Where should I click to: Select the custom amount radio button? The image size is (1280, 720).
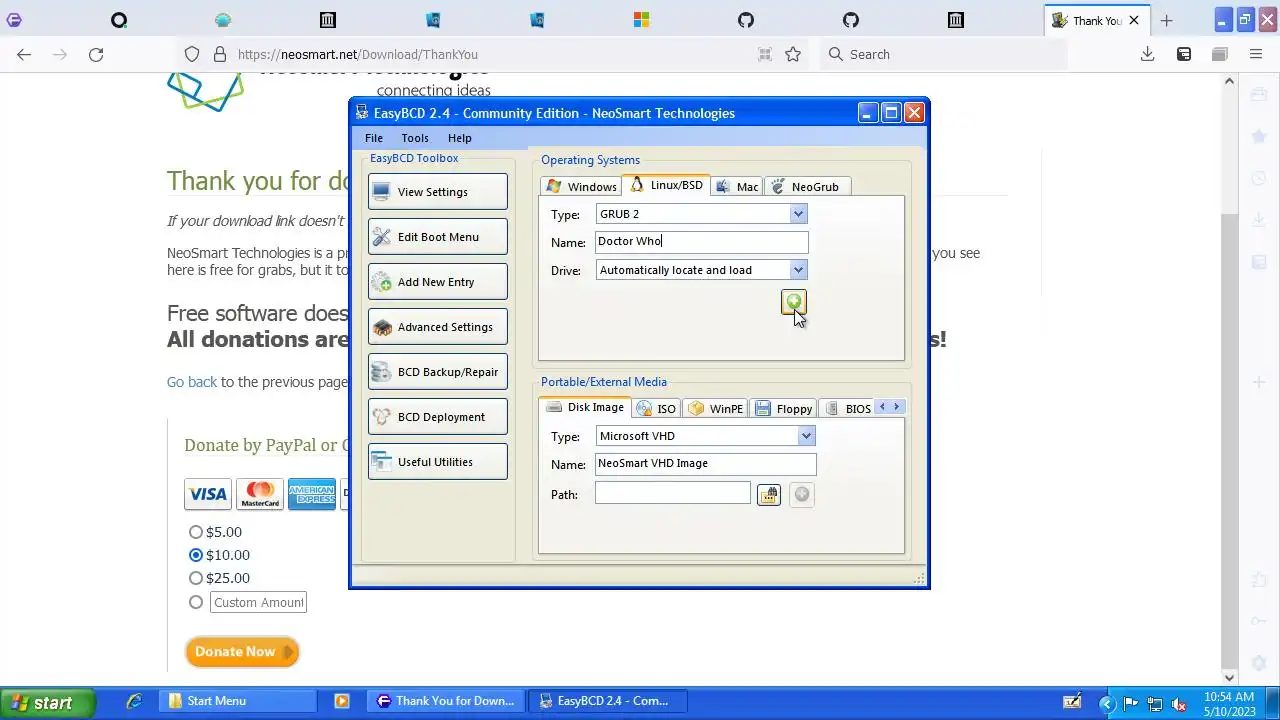coord(196,602)
